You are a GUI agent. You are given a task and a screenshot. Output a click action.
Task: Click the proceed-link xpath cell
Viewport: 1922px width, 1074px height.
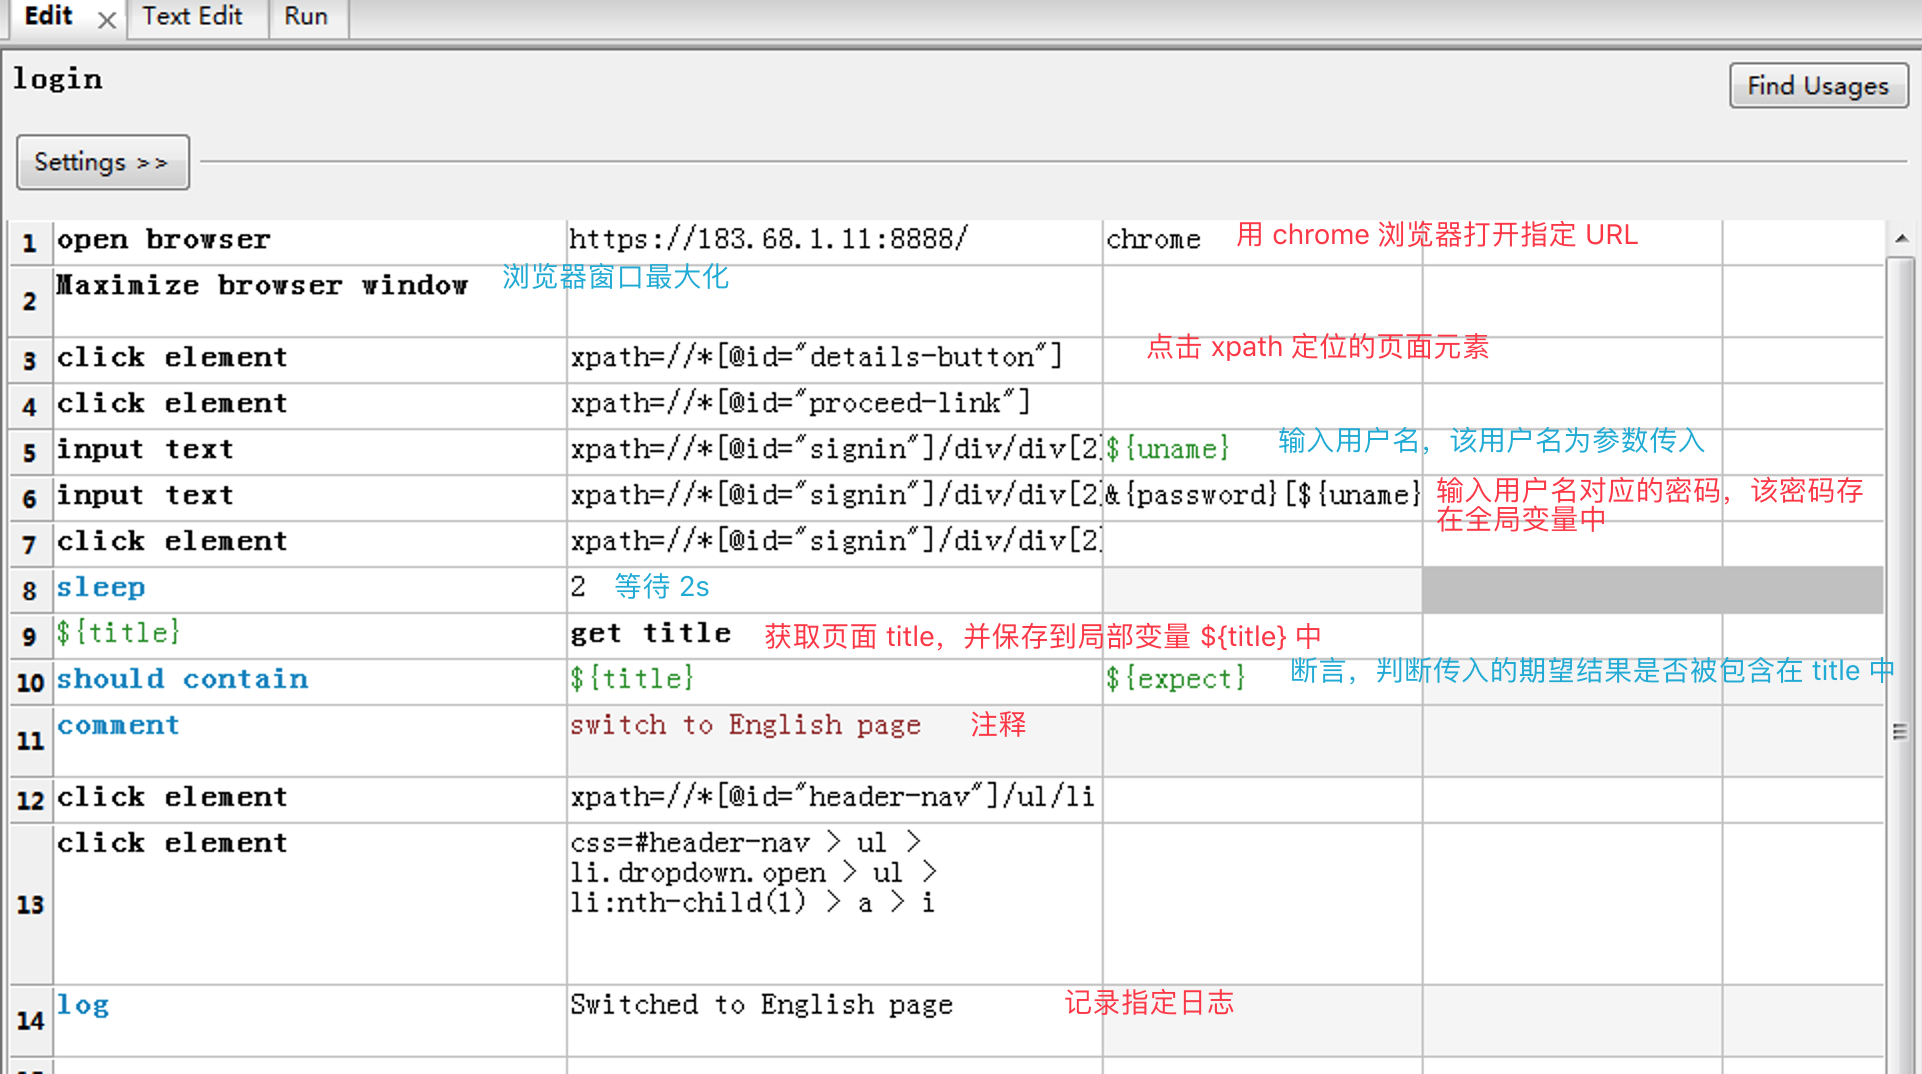834,406
